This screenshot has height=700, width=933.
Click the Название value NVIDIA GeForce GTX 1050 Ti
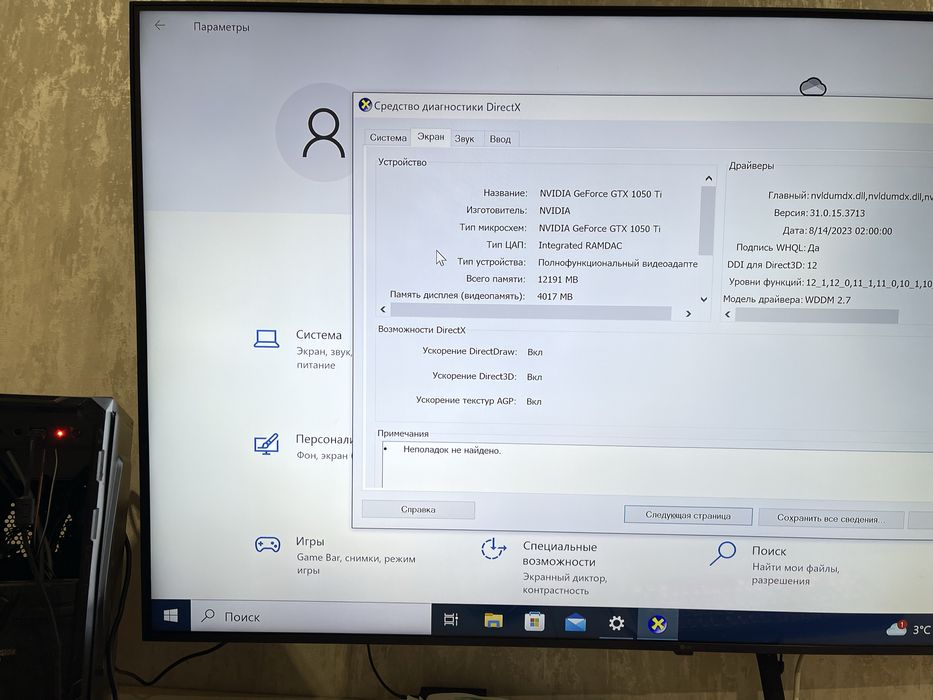(600, 194)
